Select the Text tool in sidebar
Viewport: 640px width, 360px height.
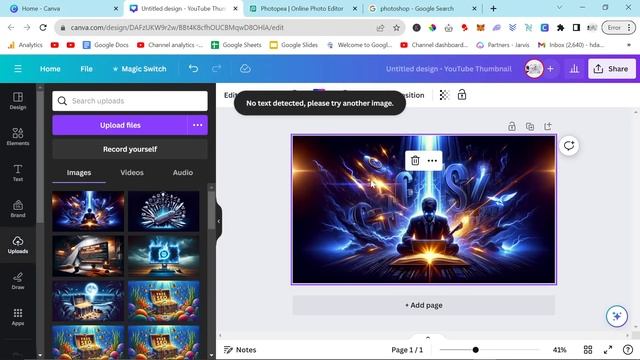pos(18,173)
